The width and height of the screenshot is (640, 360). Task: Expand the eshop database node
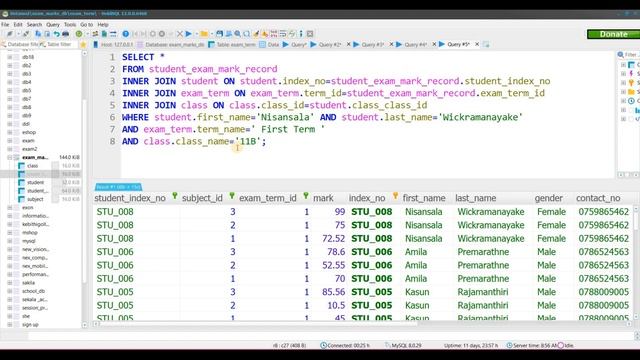[x=9, y=132]
